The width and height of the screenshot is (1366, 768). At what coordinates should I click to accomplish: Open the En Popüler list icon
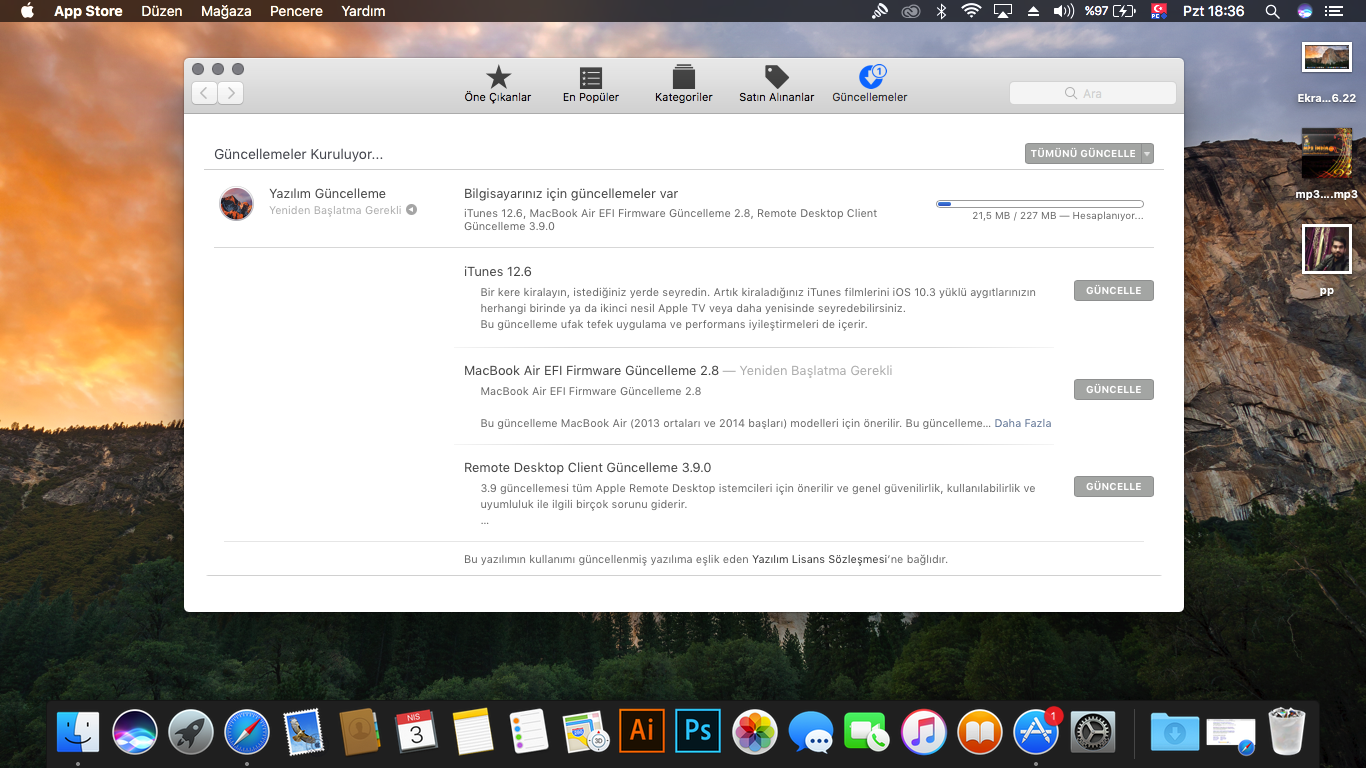(x=591, y=78)
